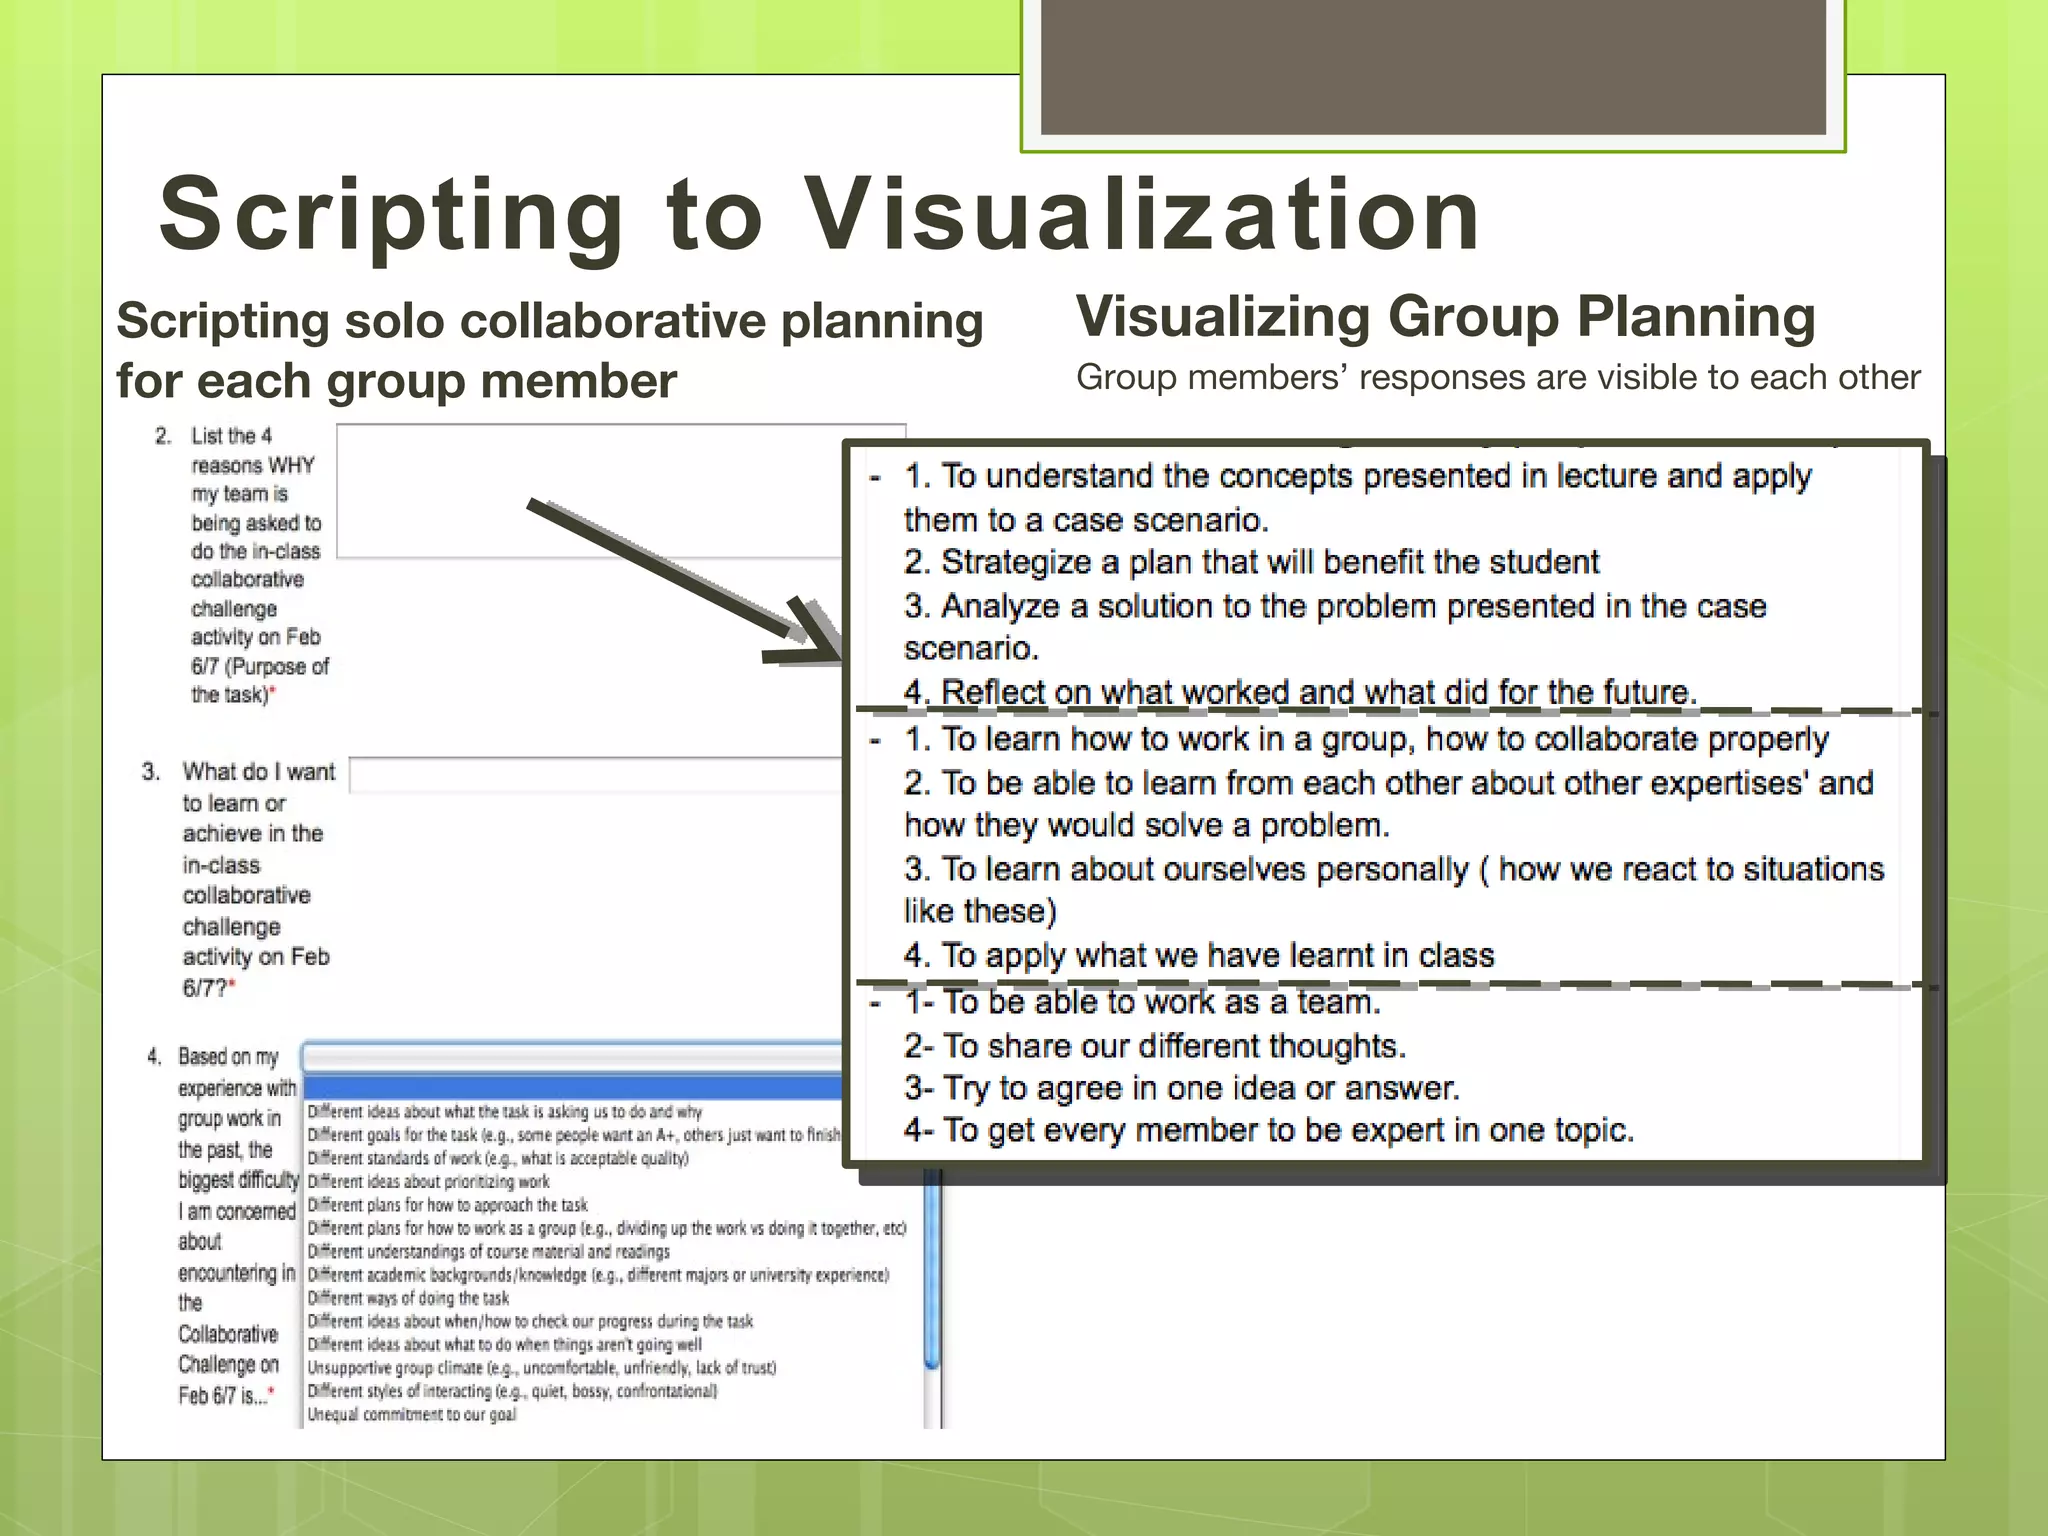
Task: Choose 'Unsupportive group climate' option
Action: point(542,1368)
